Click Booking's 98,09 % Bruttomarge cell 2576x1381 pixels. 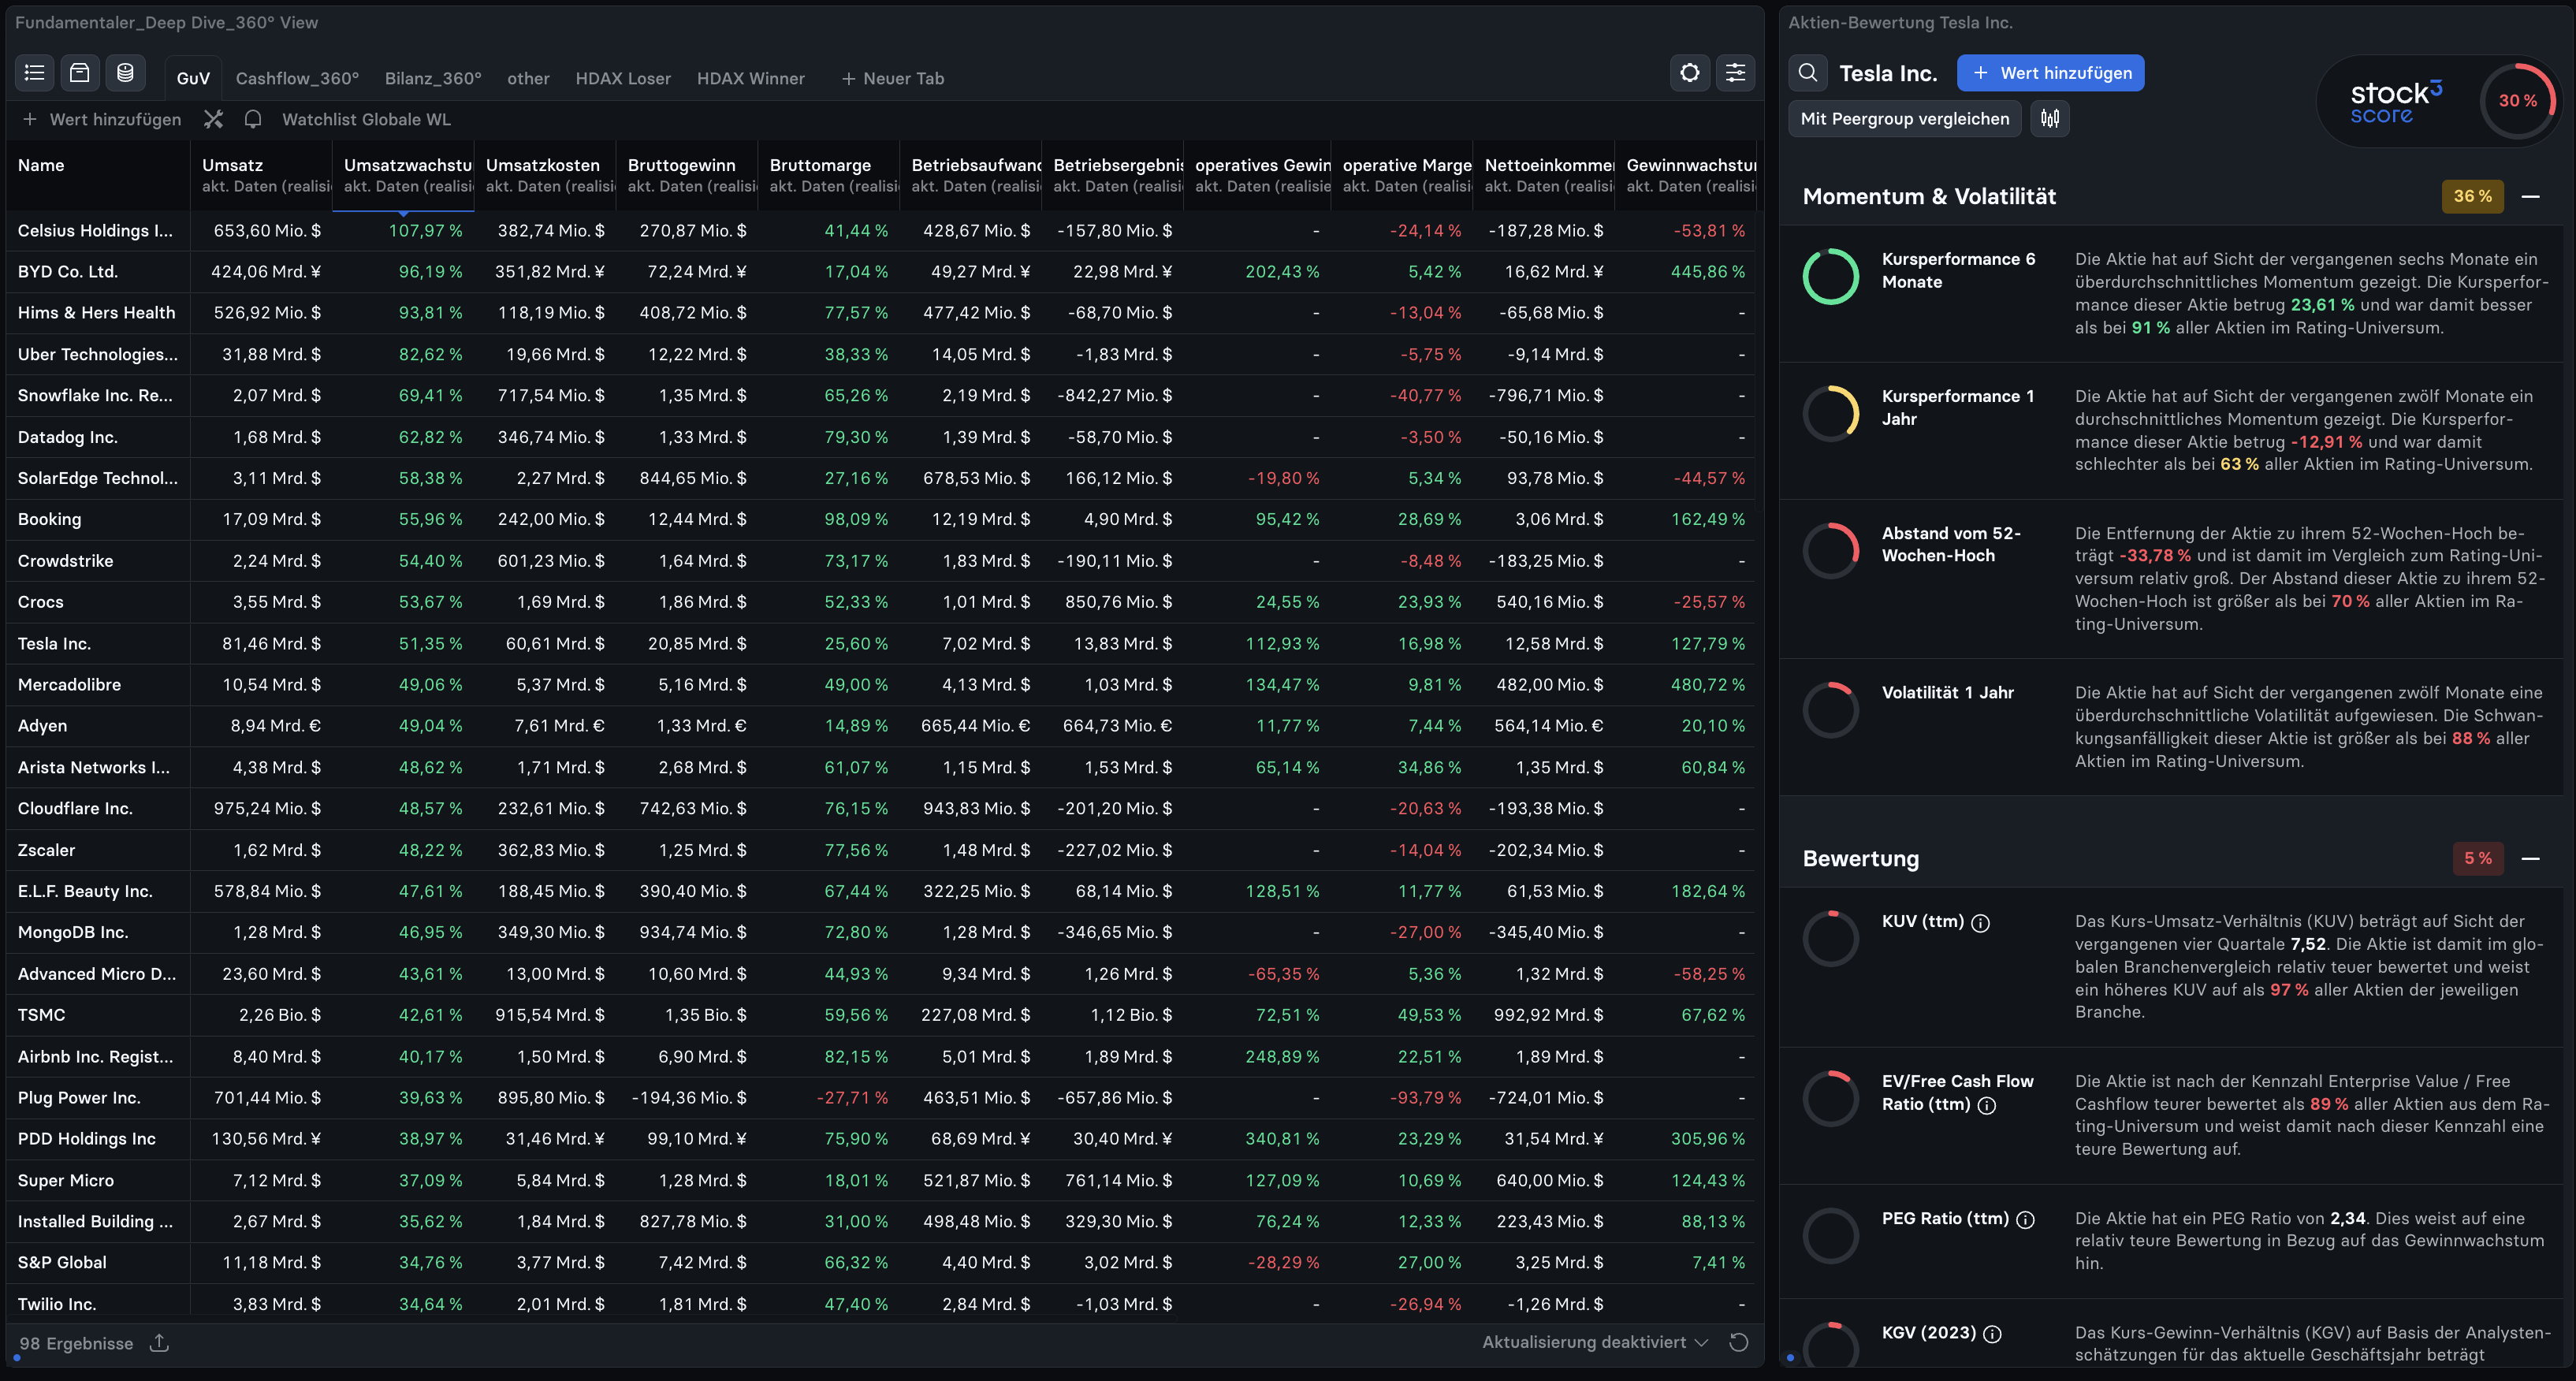[x=856, y=520]
